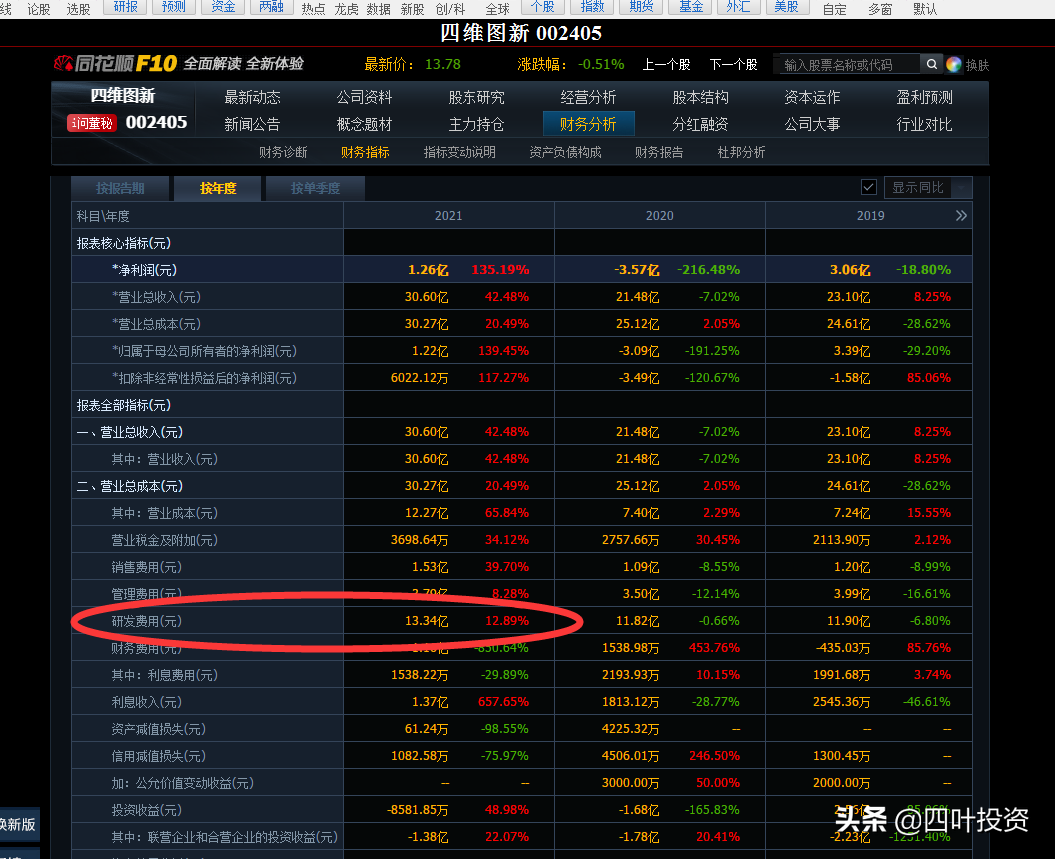Screen dimensions: 1055x859
Task: Click 热点 in top toolbar
Action: [x=313, y=9]
